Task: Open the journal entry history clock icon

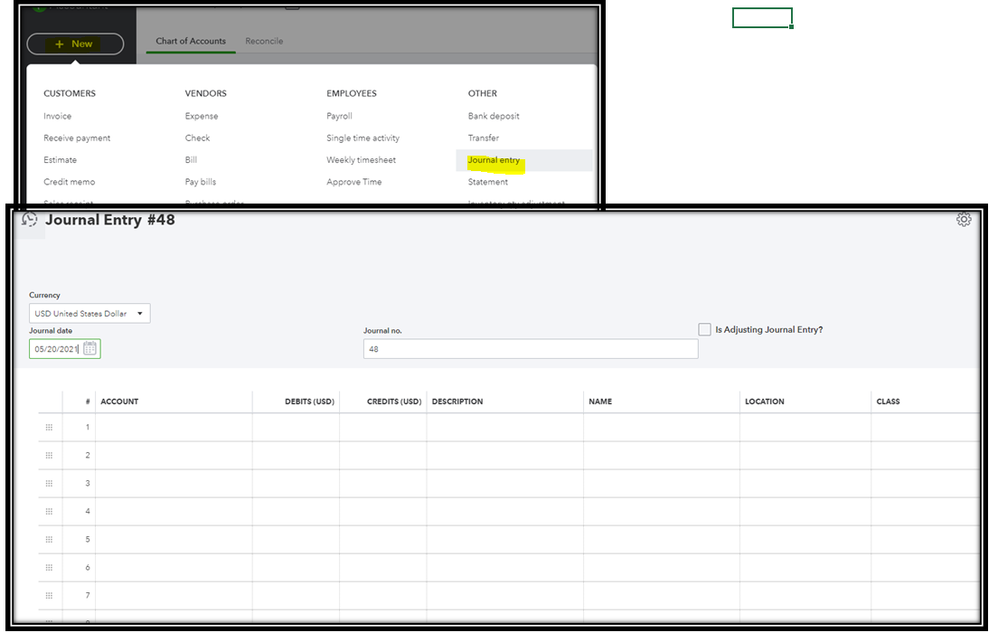Action: tap(29, 220)
